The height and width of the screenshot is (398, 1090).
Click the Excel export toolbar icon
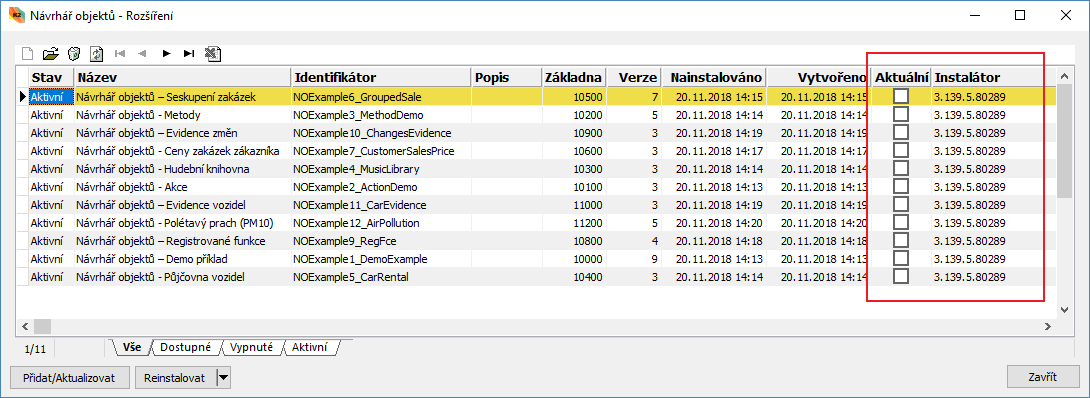point(213,53)
